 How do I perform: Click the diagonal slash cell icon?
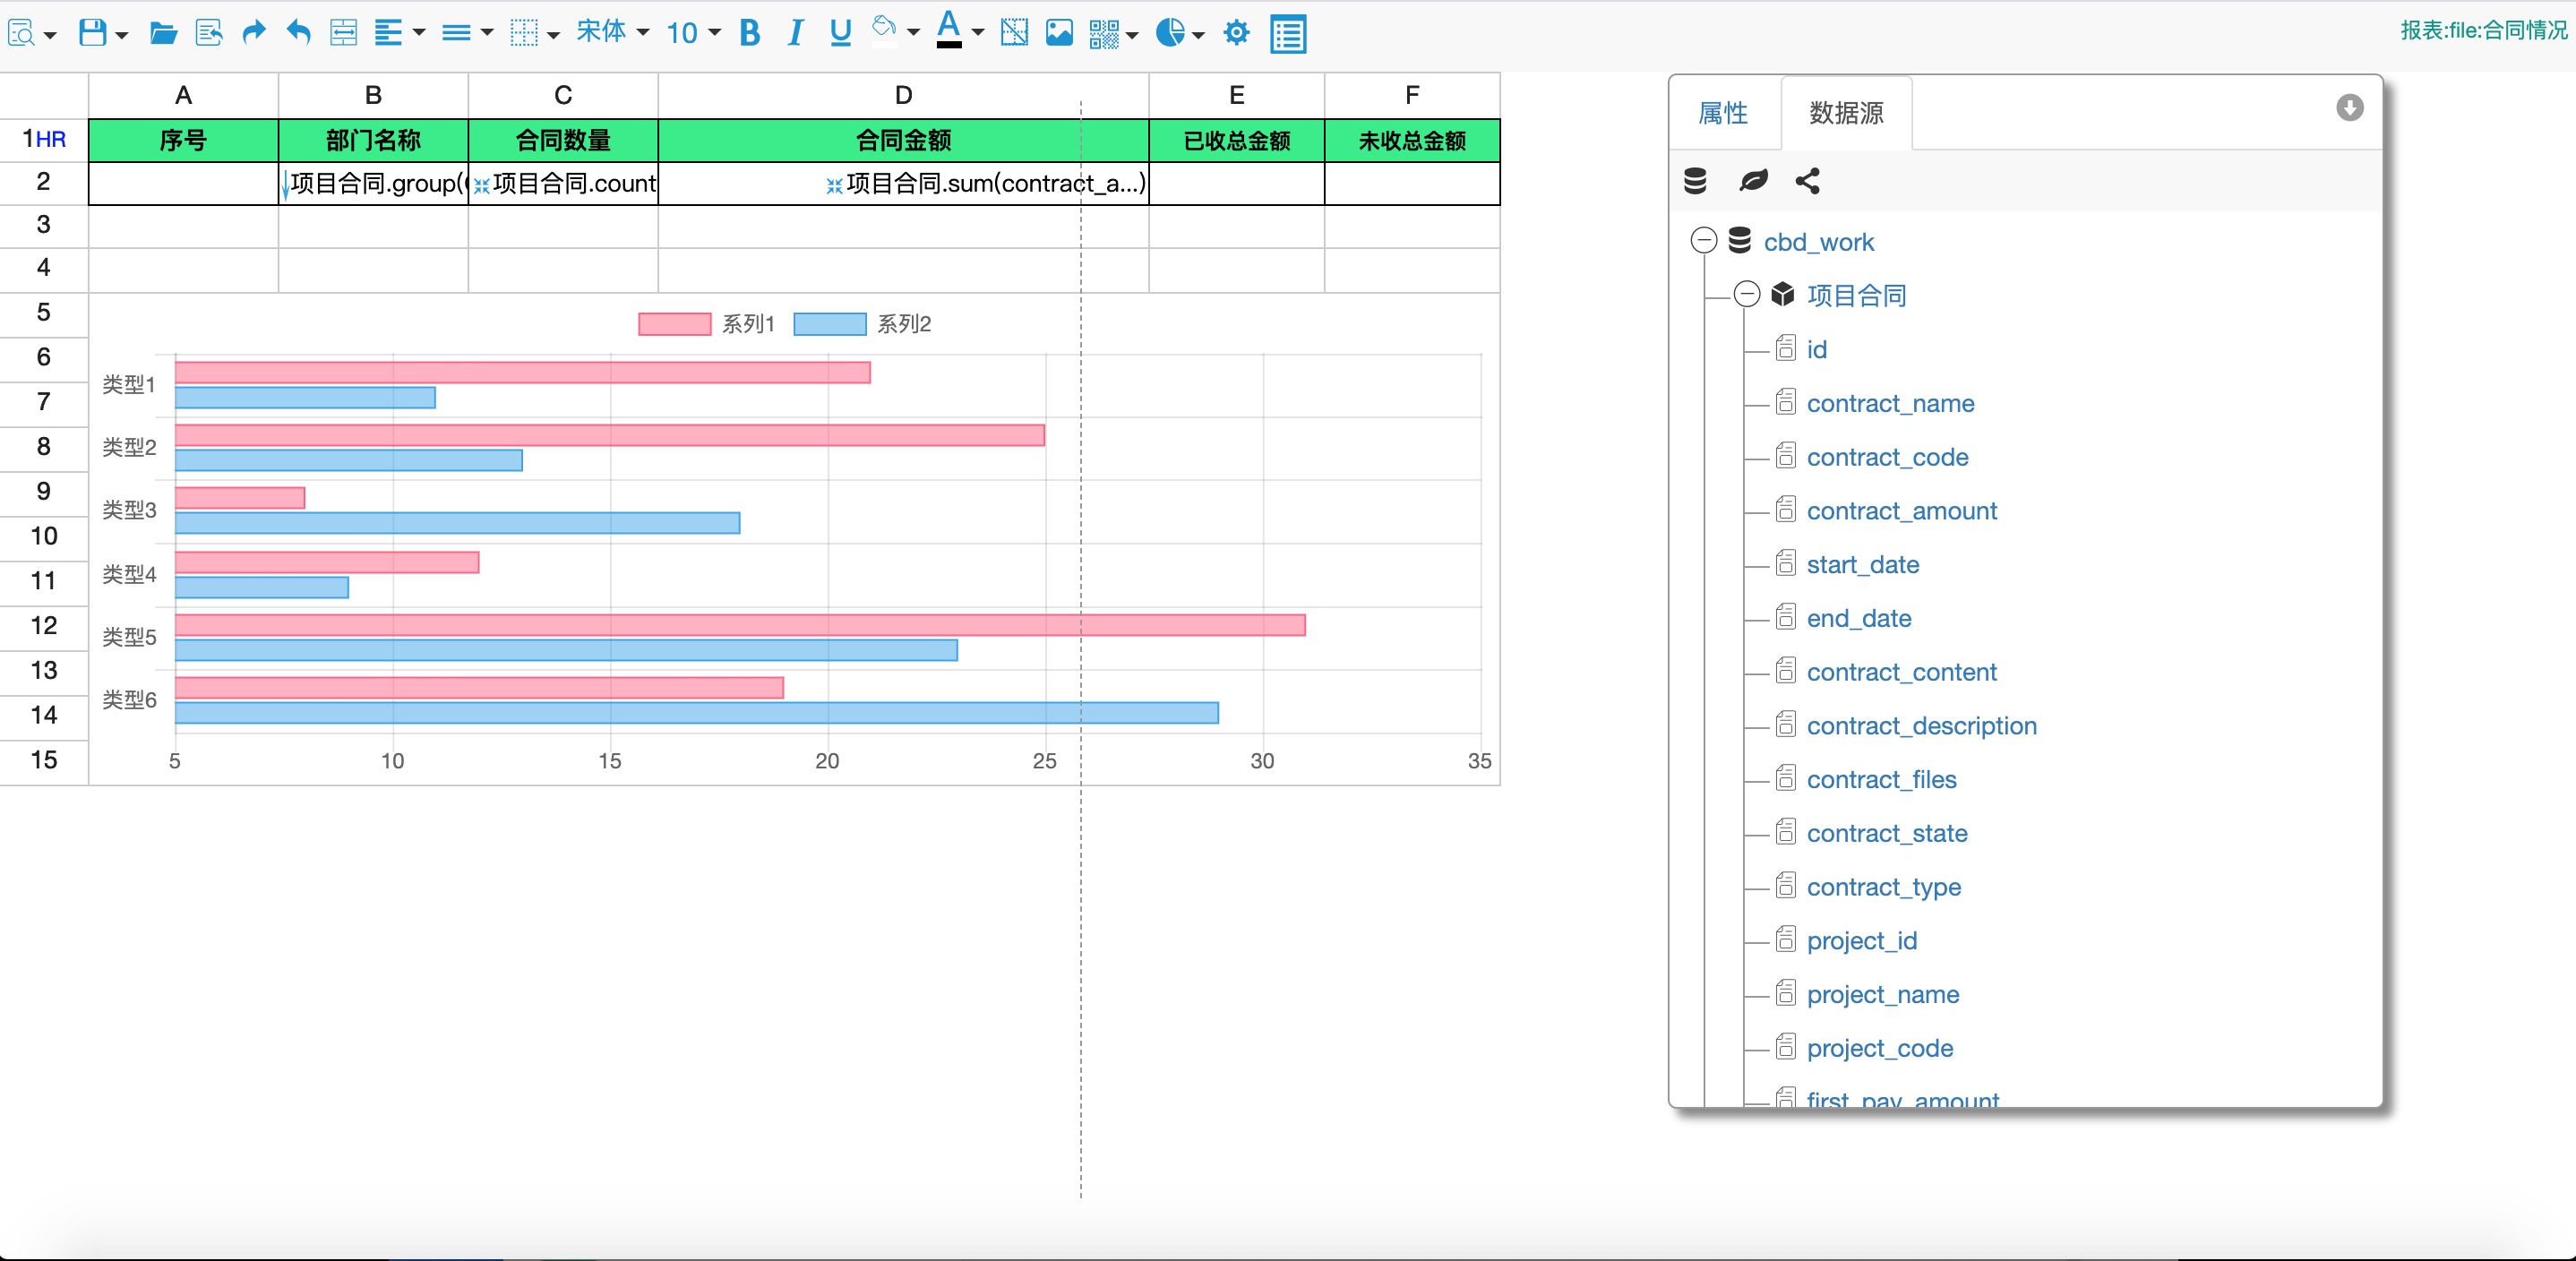1014,33
